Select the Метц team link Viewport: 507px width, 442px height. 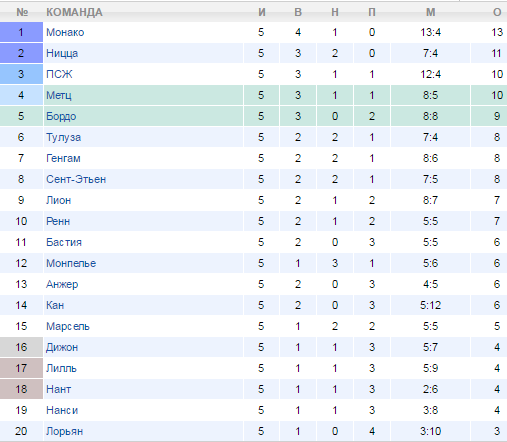59,95
